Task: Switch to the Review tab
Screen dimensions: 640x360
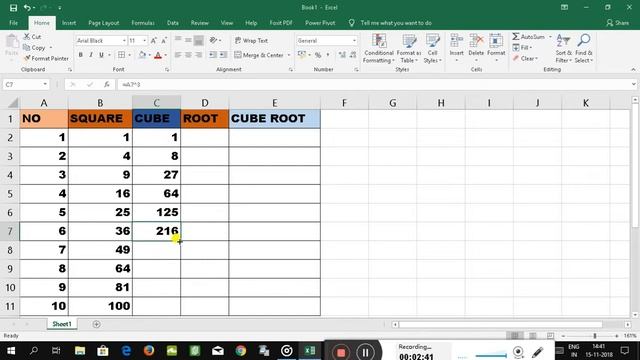Action: [200, 23]
